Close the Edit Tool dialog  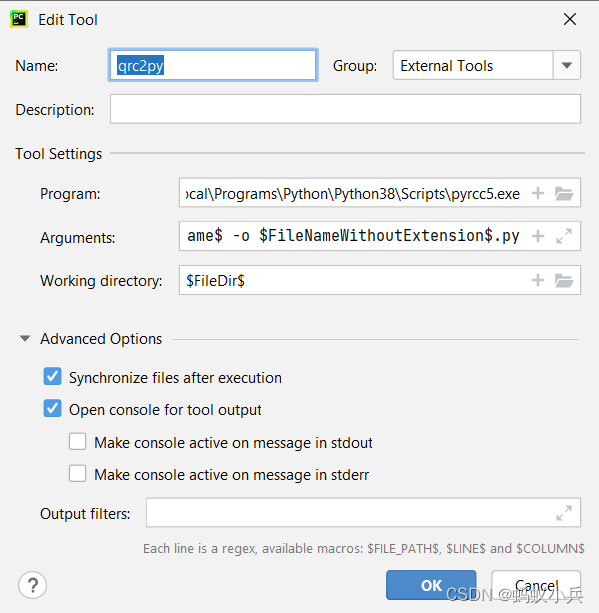(570, 19)
